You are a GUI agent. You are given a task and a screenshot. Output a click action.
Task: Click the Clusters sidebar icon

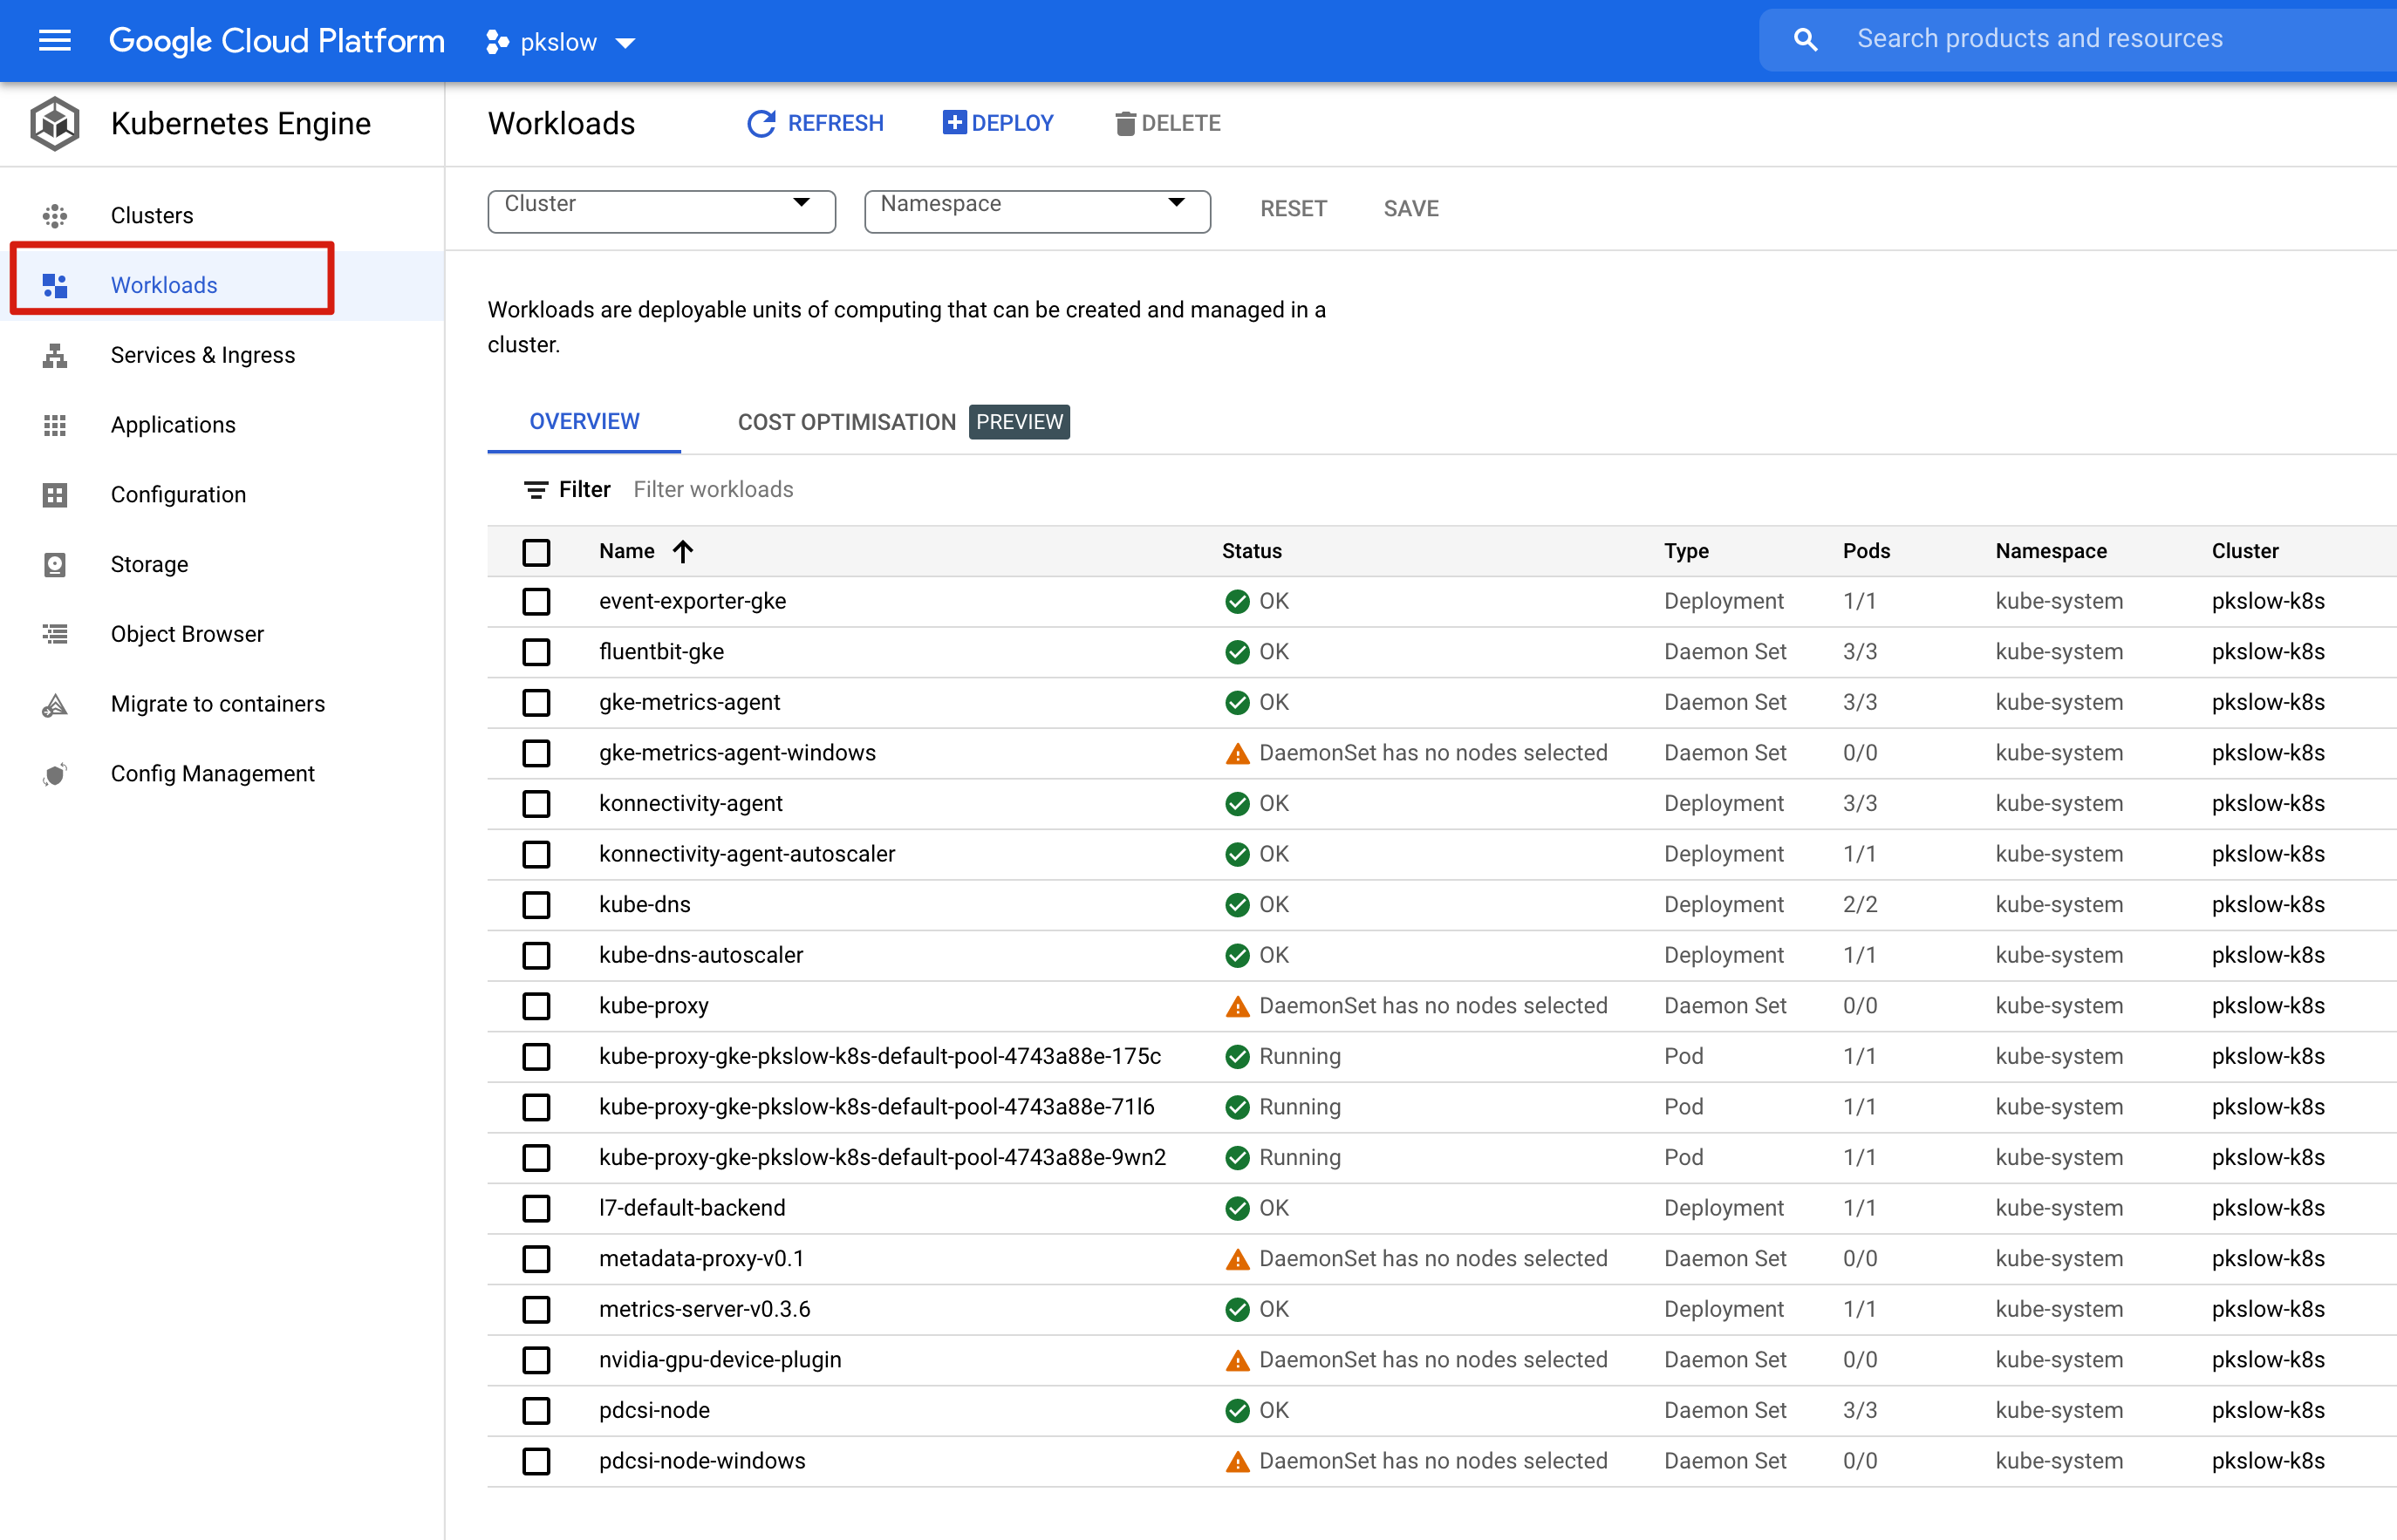click(55, 216)
